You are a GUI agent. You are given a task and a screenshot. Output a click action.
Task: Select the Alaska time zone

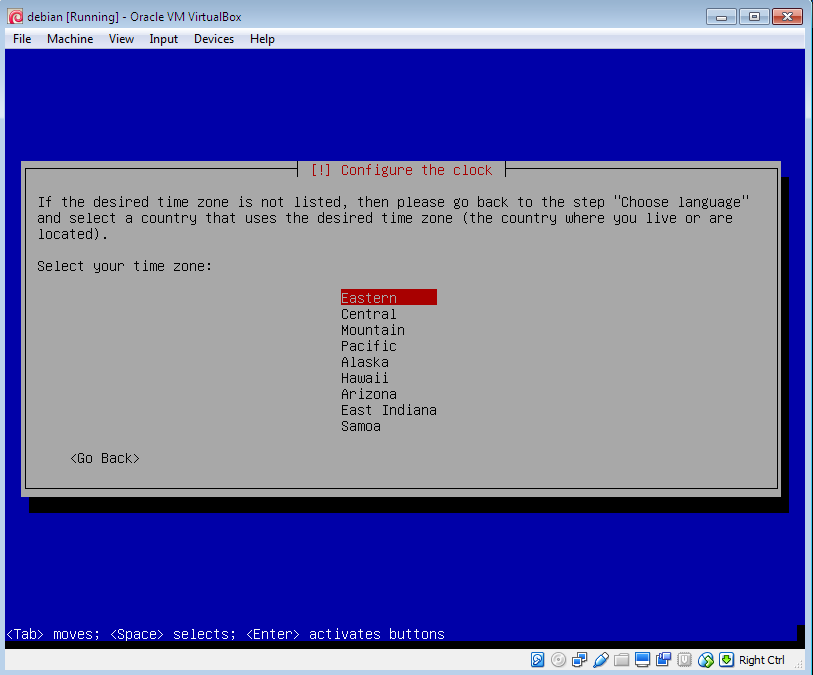pyautogui.click(x=365, y=362)
